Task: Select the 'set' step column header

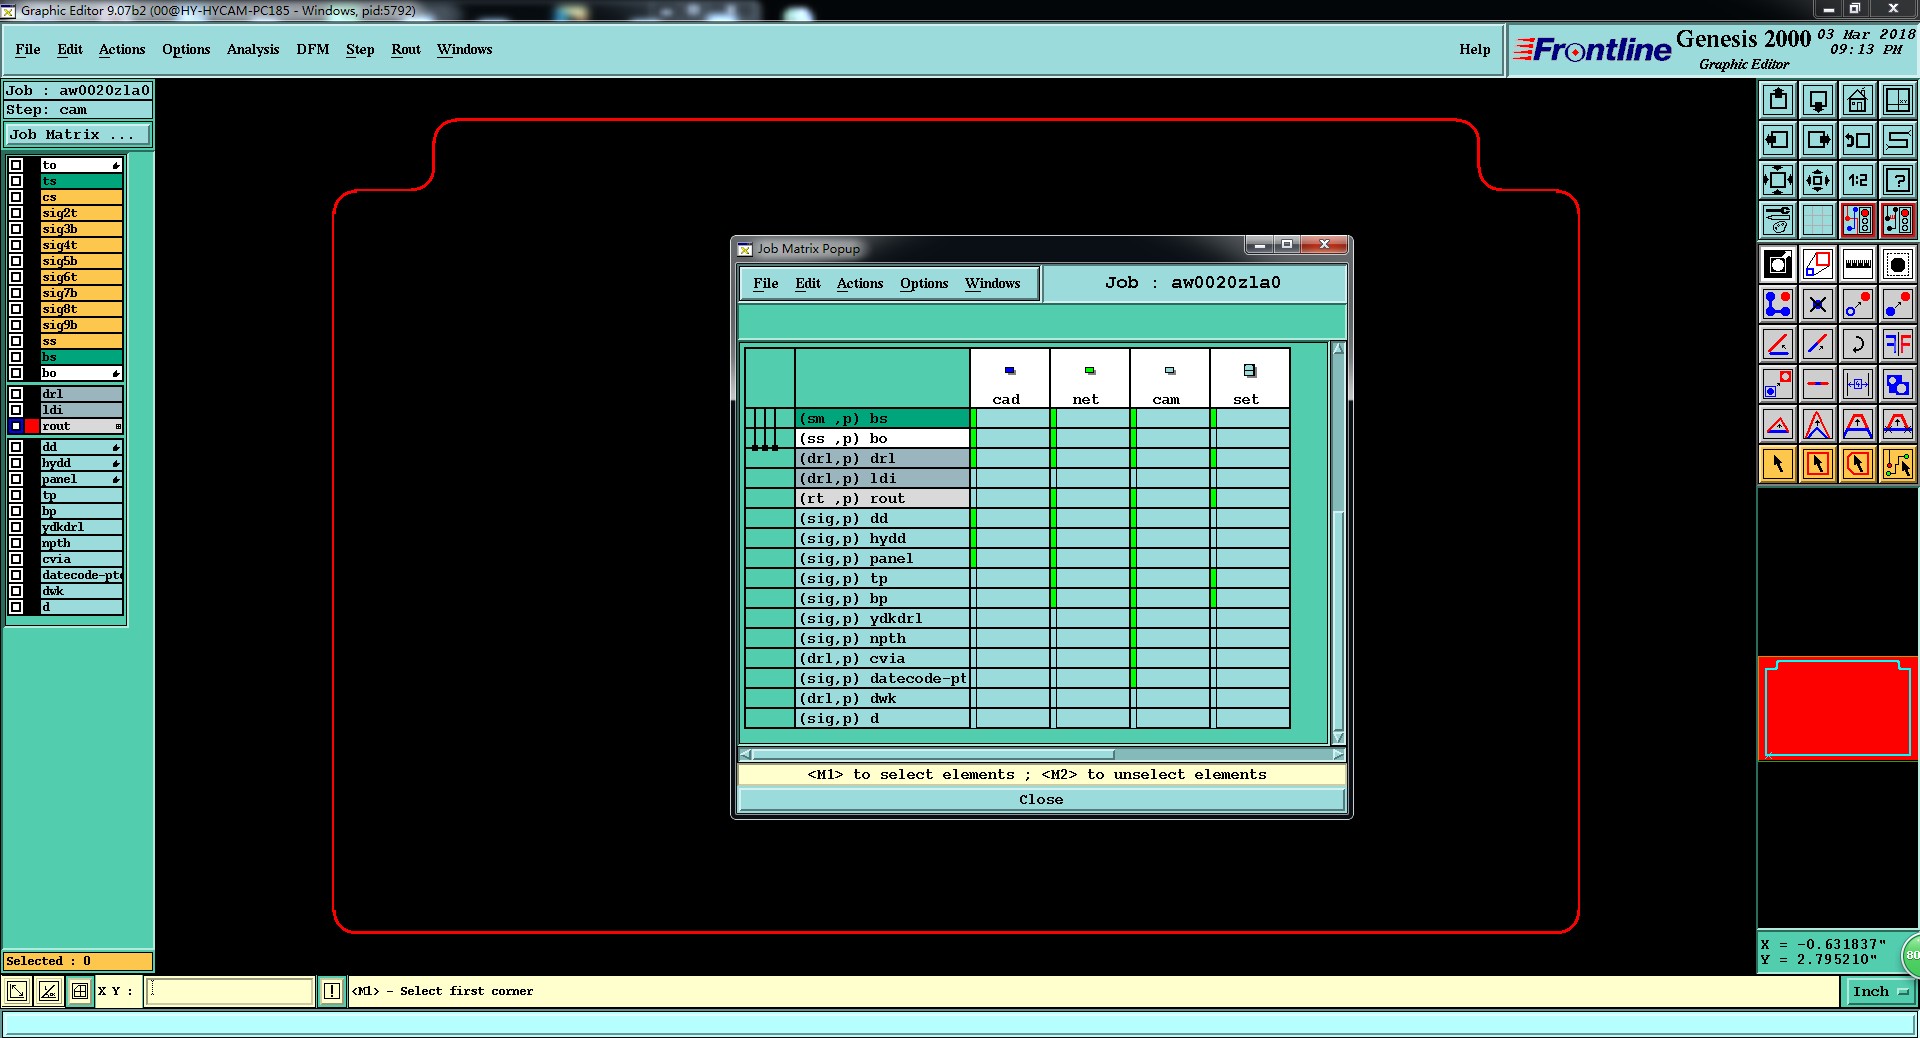Action: pos(1250,379)
